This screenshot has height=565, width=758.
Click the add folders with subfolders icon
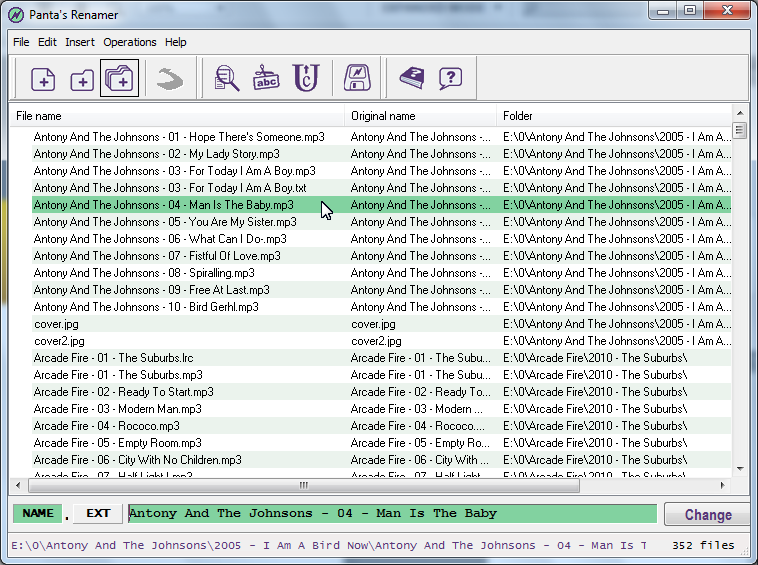coord(119,78)
